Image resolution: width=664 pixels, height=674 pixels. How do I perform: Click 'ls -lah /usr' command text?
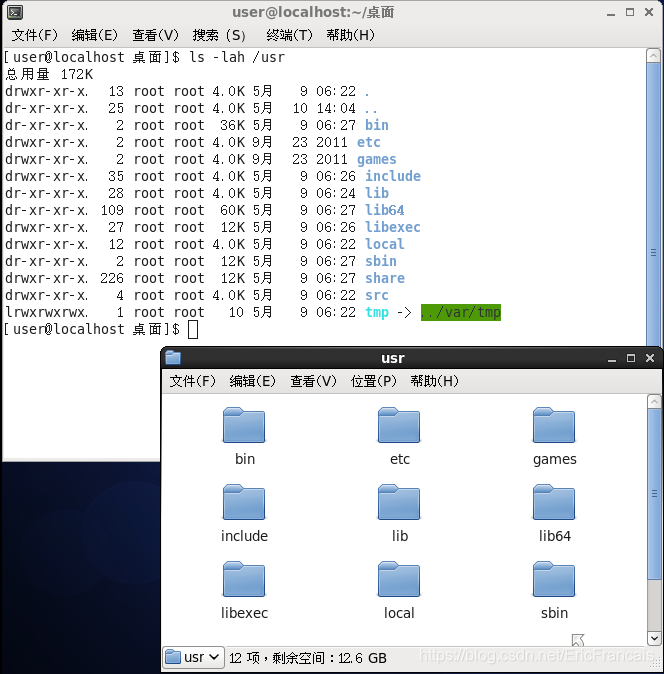pyautogui.click(x=237, y=57)
